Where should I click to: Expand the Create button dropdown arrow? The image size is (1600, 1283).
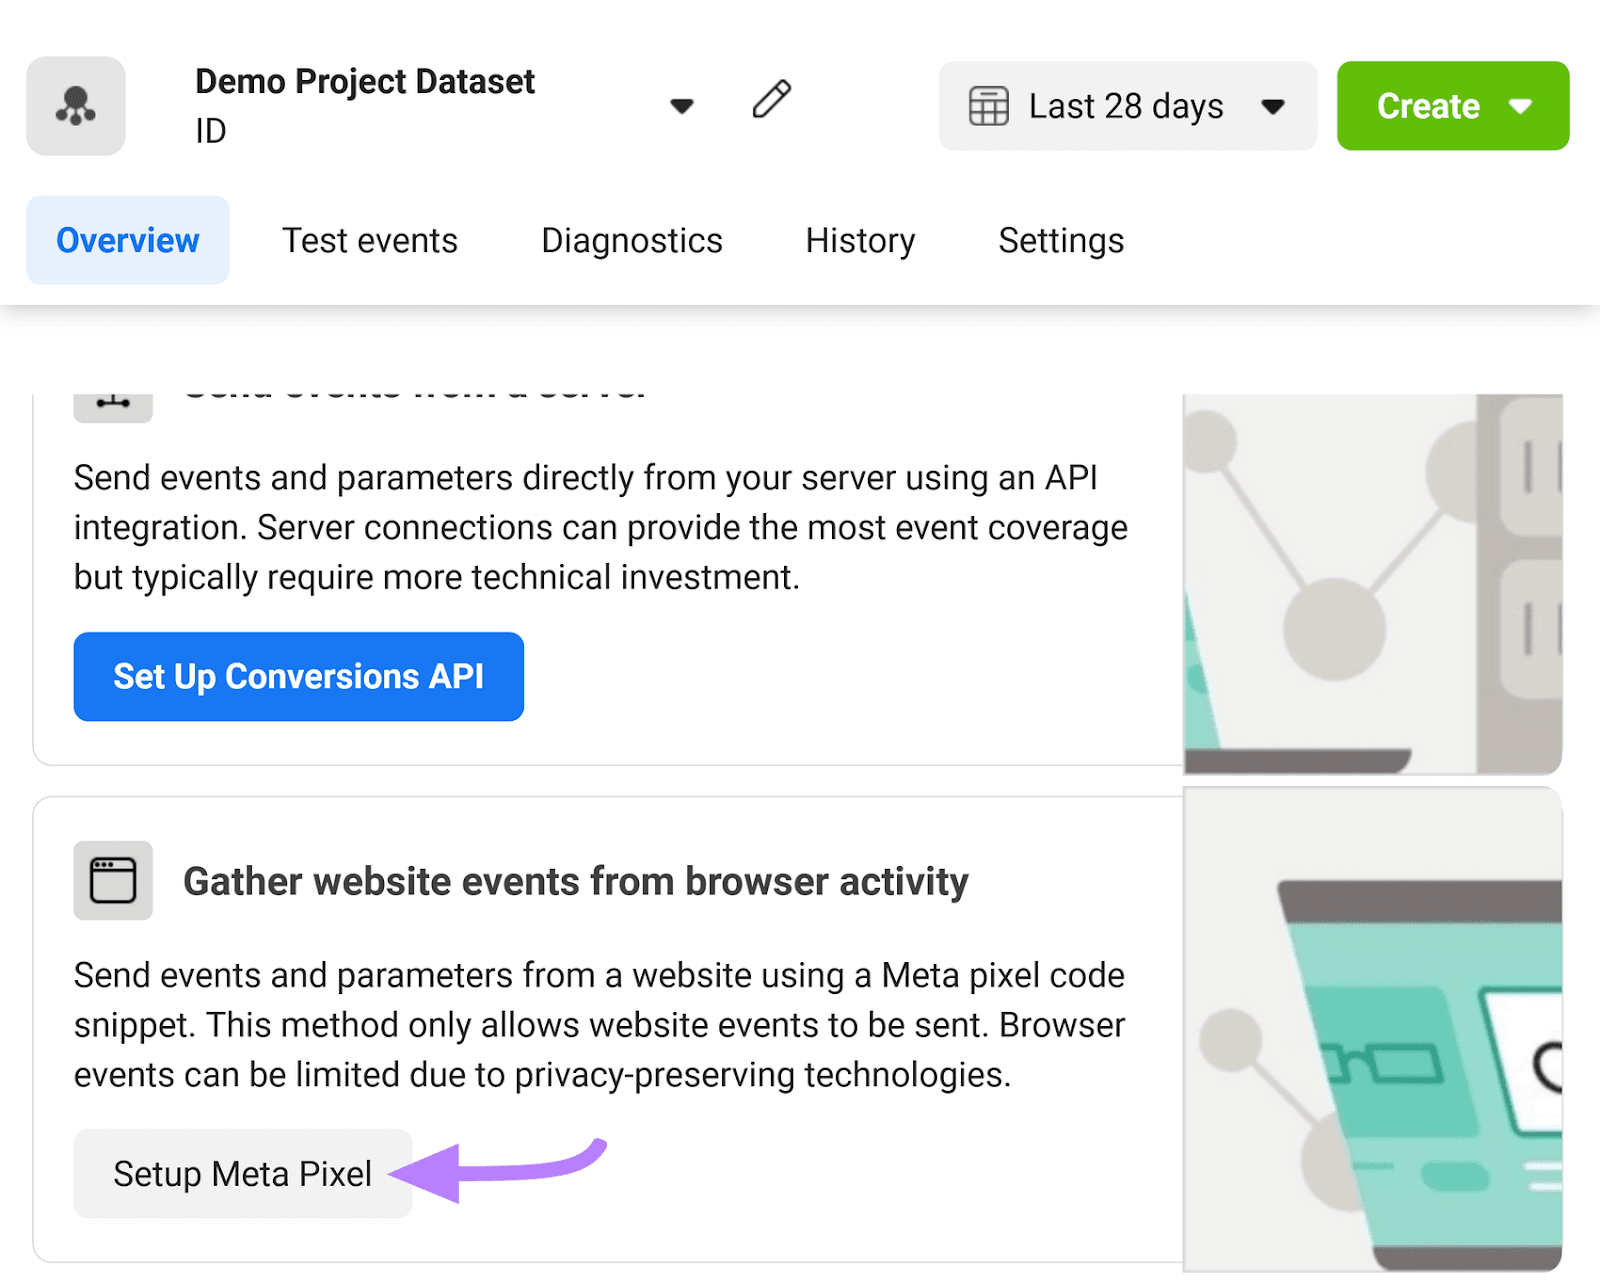tap(1522, 105)
